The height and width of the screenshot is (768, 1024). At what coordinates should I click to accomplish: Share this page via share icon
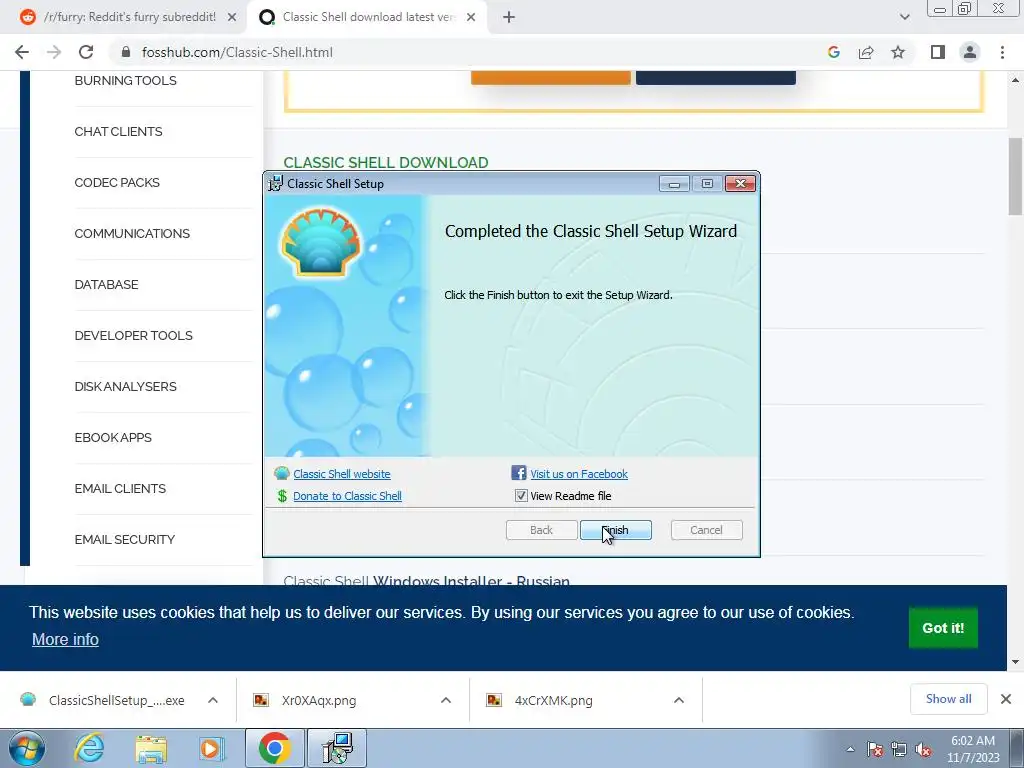point(866,52)
